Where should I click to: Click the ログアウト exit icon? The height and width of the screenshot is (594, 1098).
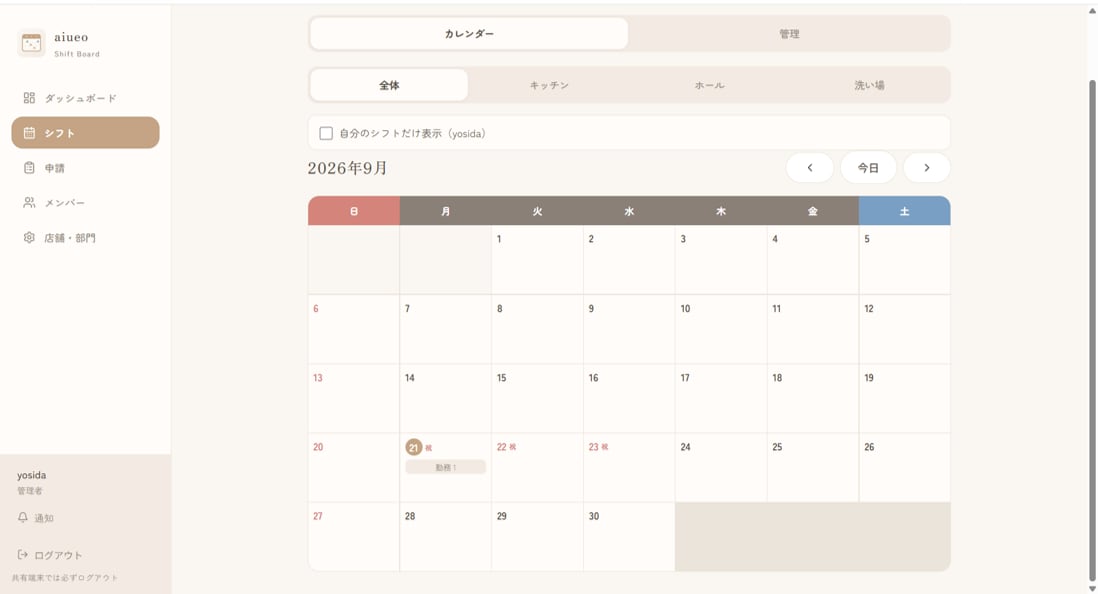(22, 554)
